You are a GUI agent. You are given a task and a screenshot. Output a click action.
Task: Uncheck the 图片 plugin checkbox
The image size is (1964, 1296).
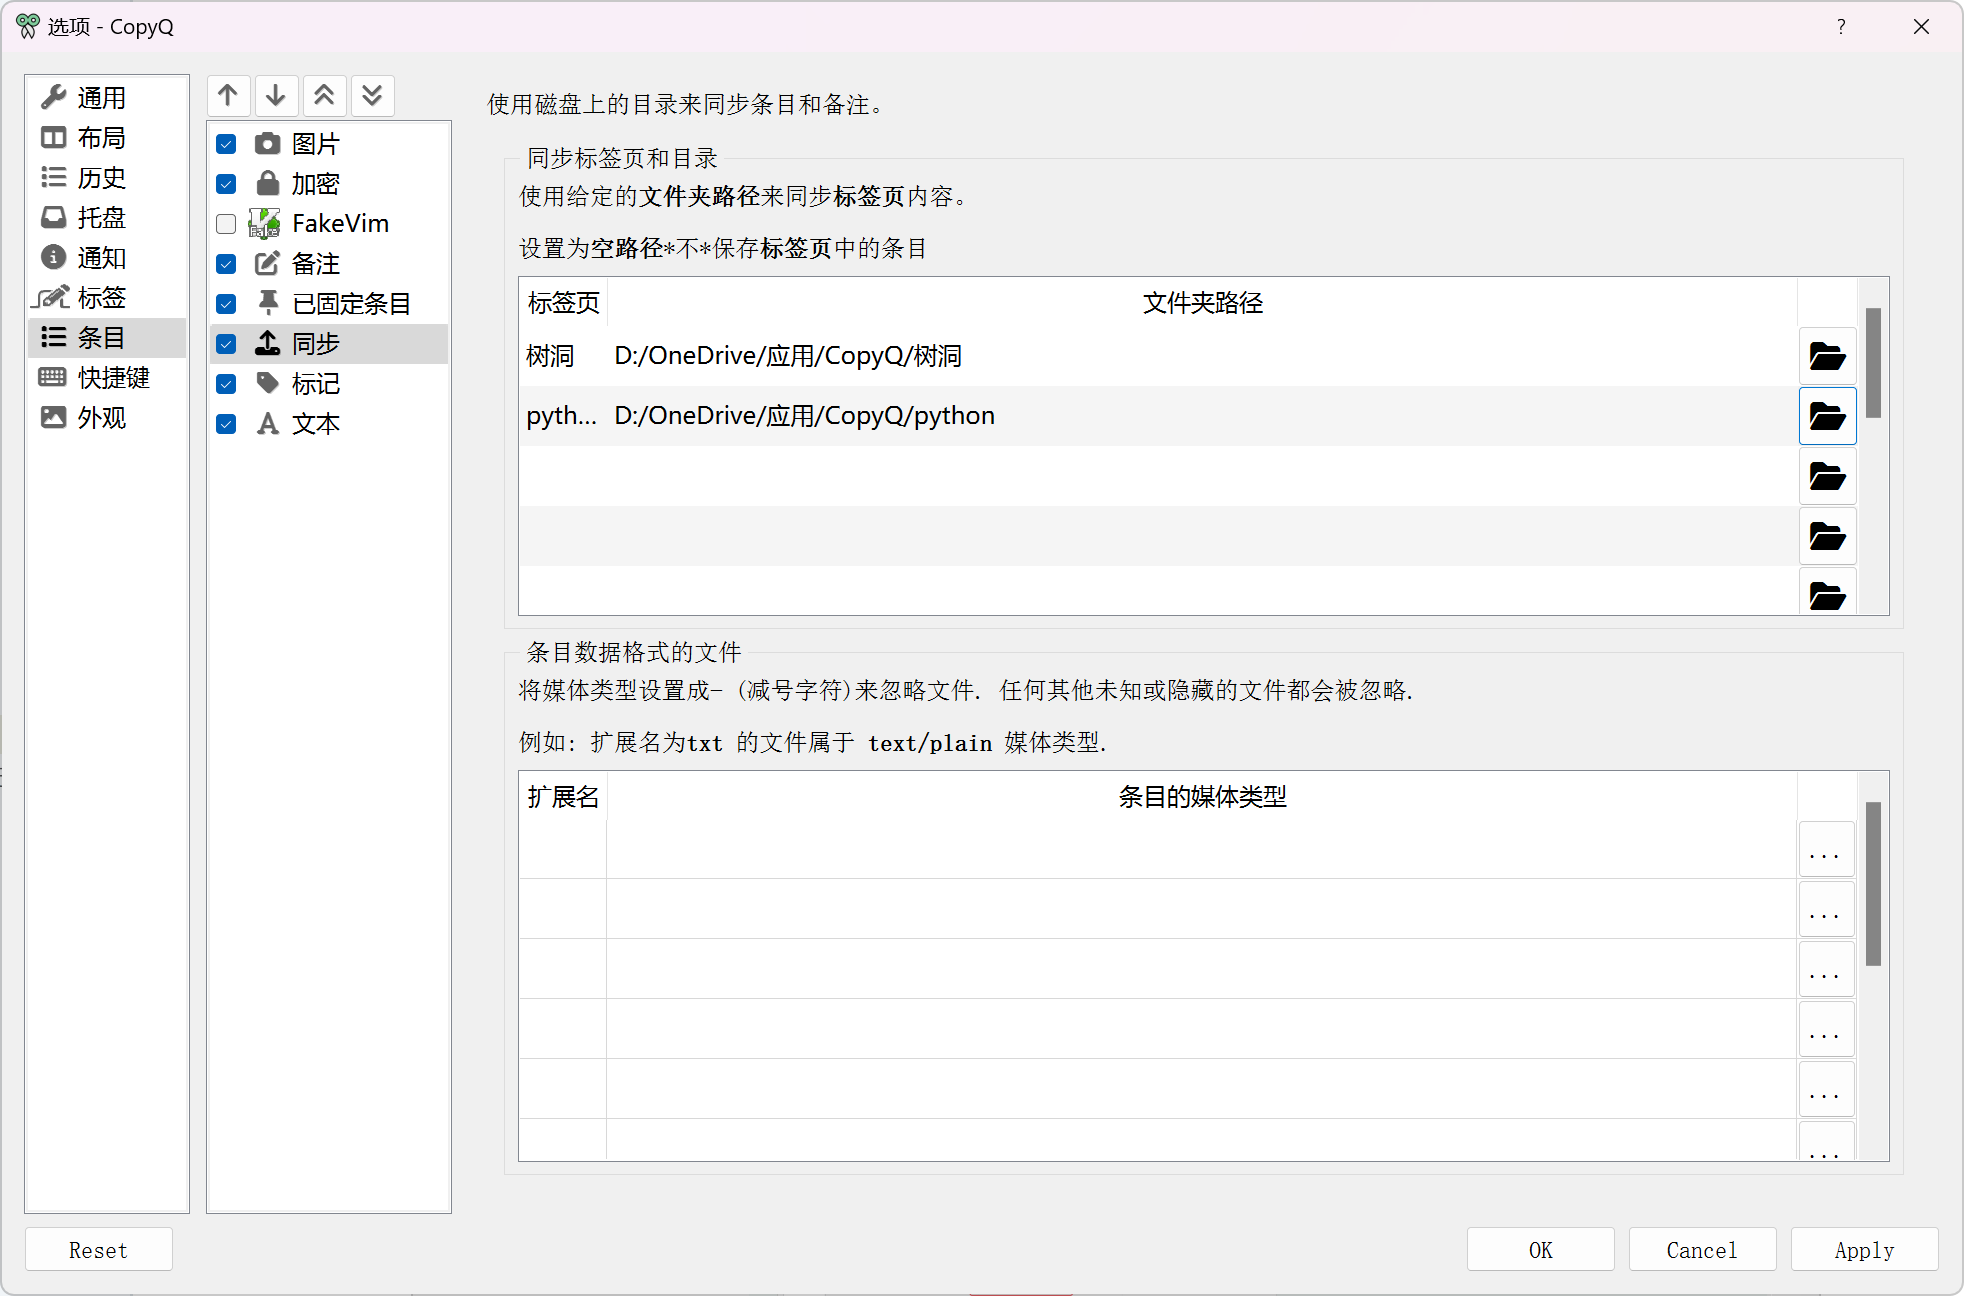click(x=226, y=144)
